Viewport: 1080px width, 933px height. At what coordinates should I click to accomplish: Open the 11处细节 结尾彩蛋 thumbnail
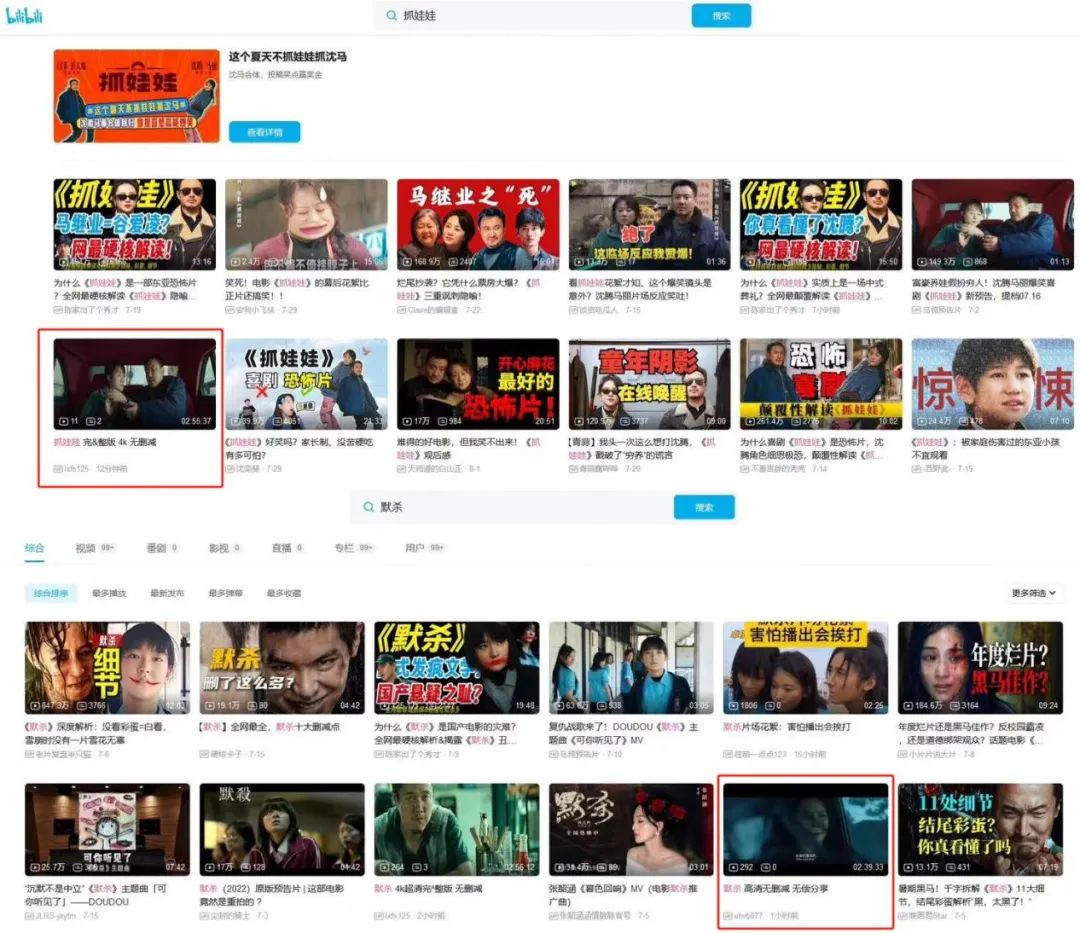click(x=980, y=829)
